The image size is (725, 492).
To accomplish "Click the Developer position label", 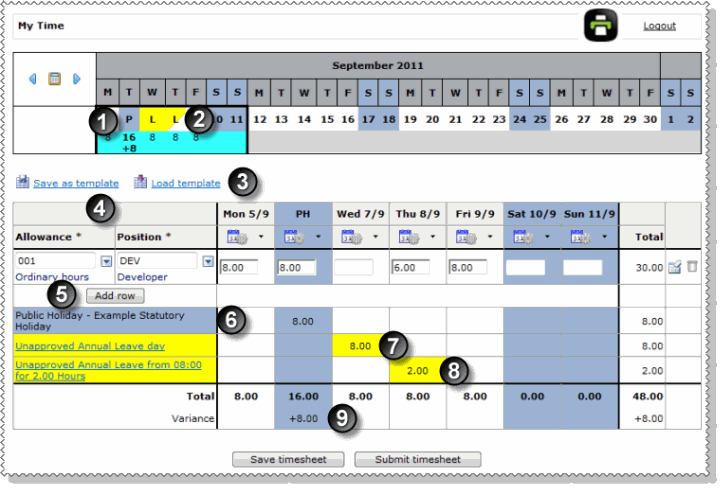I will 142,277.
